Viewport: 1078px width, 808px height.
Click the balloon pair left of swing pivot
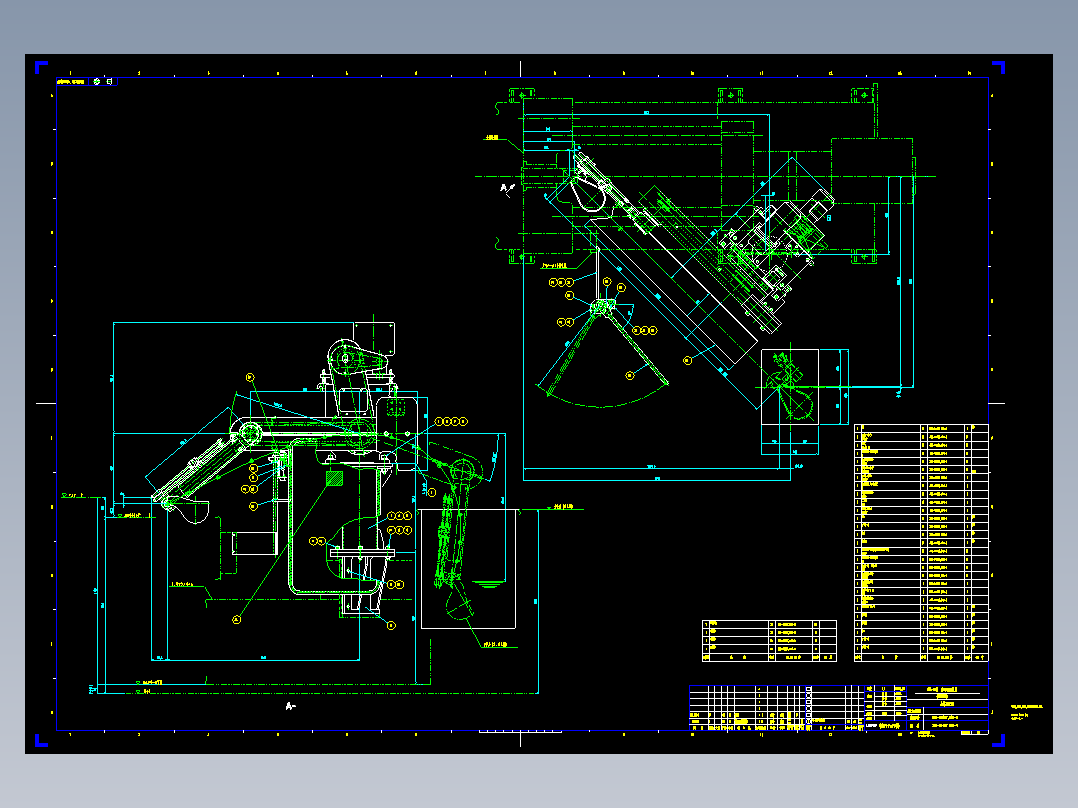565,322
